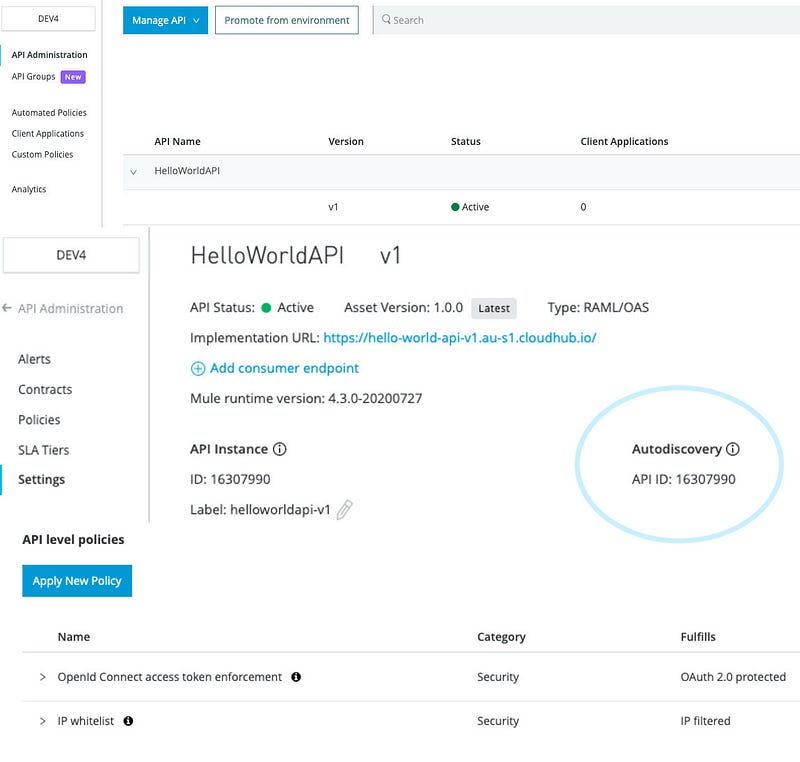800x762 pixels.
Task: Click the Autodiscovery info icon
Action: [733, 449]
